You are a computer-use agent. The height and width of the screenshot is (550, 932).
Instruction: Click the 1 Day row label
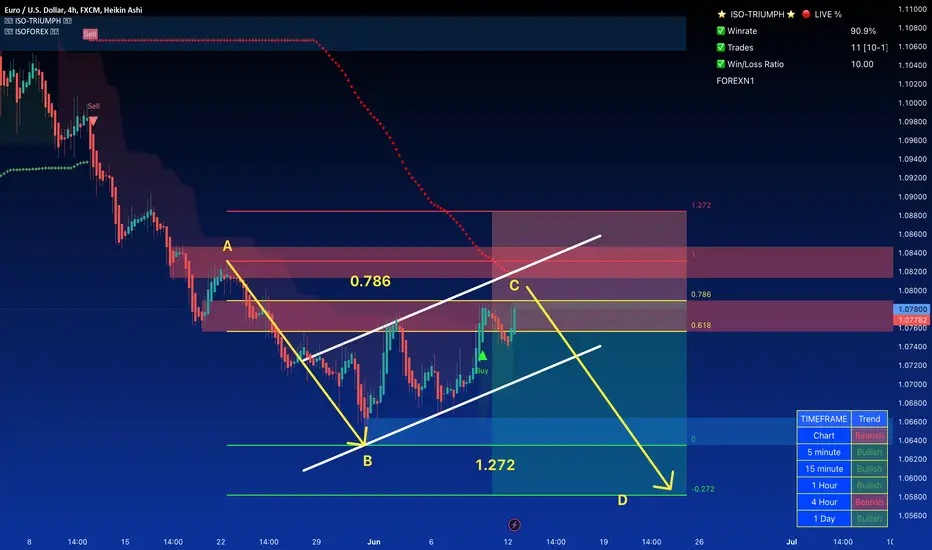[824, 518]
